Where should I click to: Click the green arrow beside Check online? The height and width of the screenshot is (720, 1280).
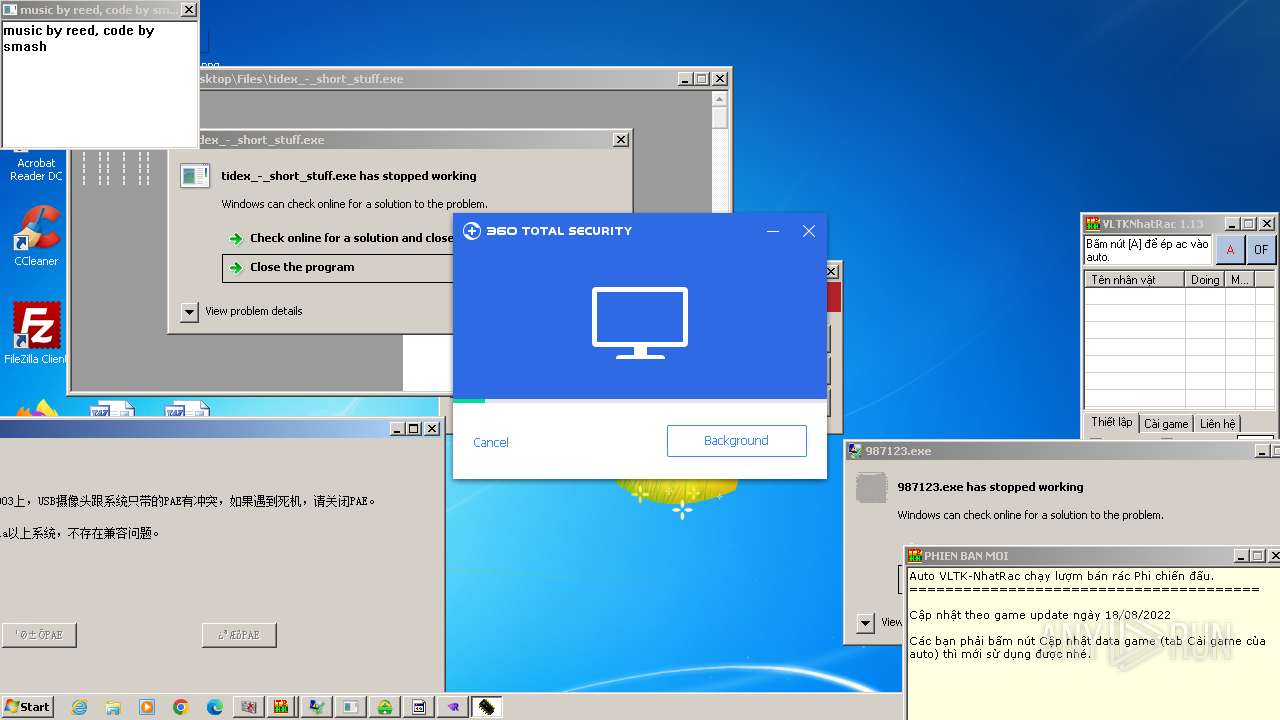coord(236,239)
